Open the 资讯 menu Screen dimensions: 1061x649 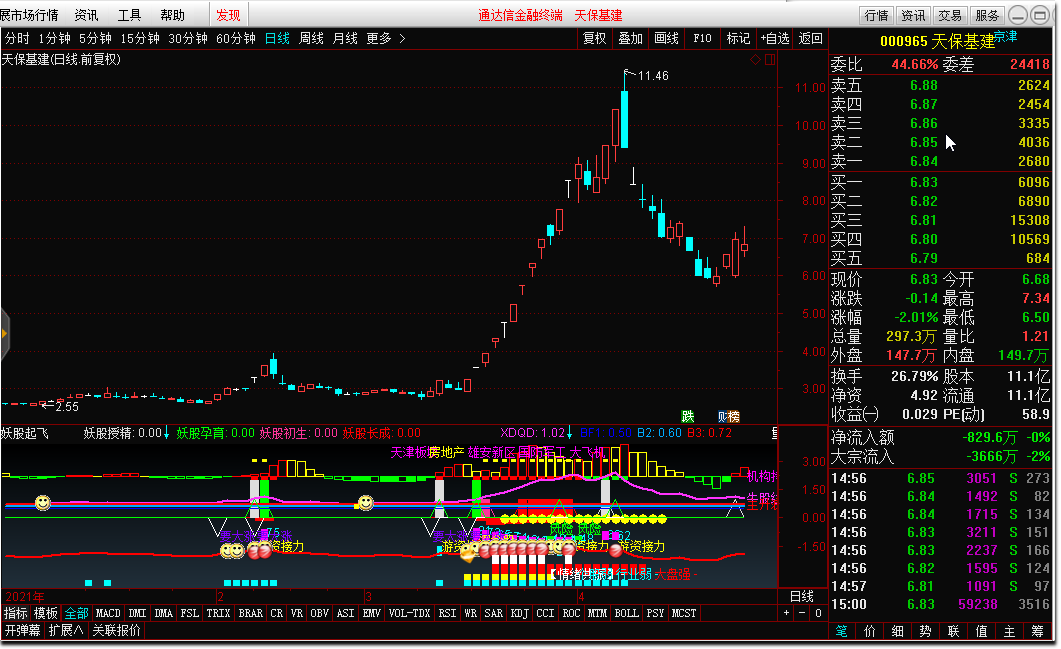pyautogui.click(x=86, y=15)
